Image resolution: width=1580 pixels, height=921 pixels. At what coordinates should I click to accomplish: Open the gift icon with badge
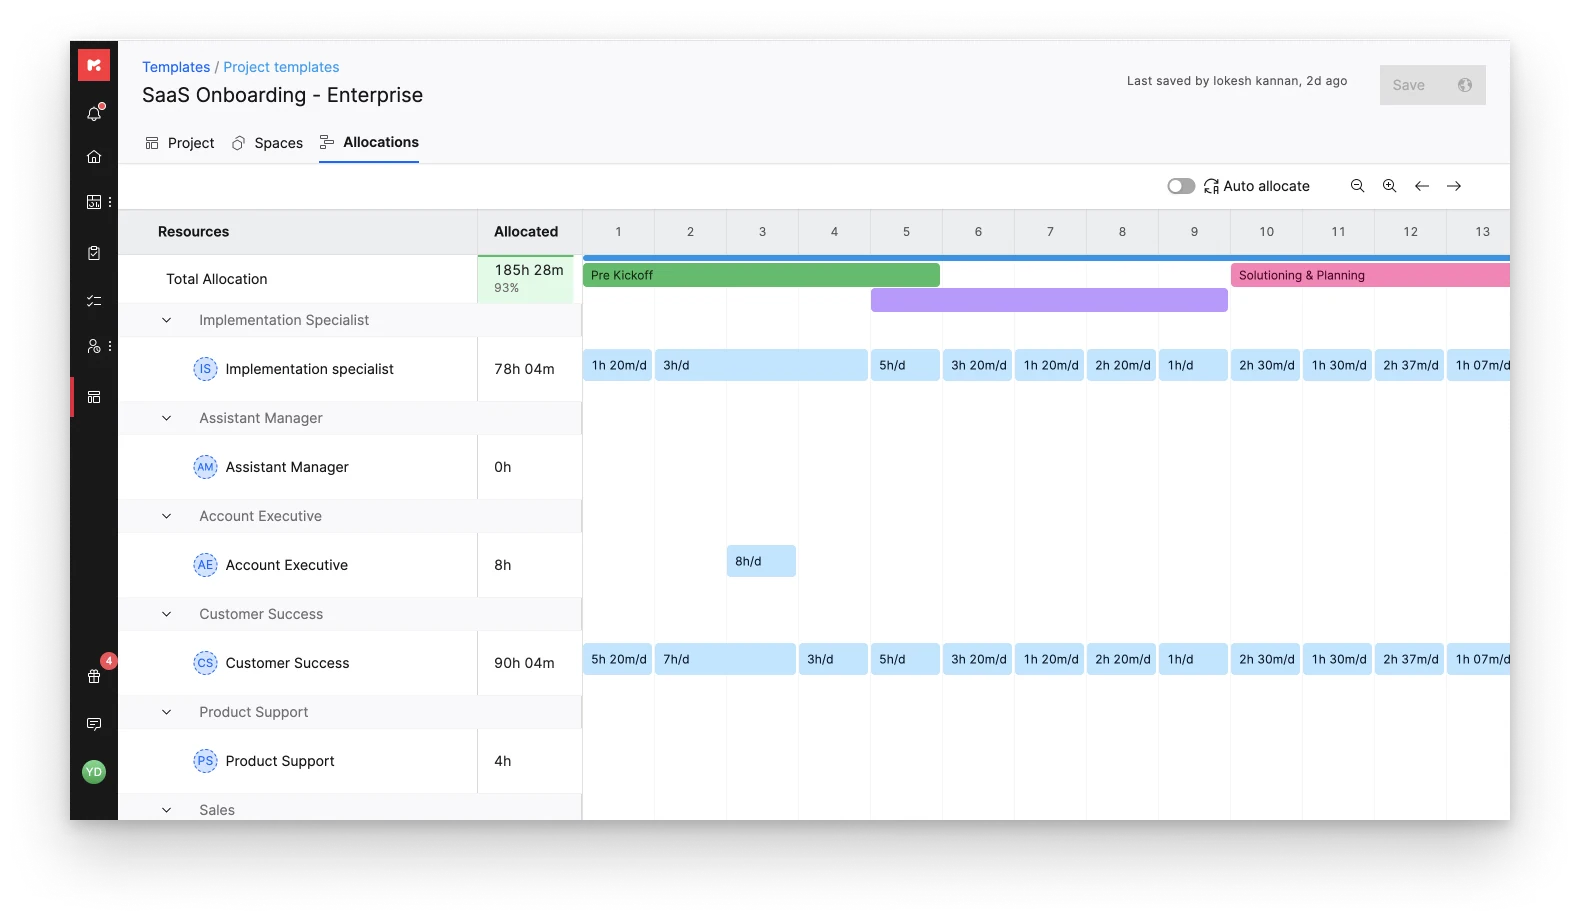pyautogui.click(x=94, y=676)
